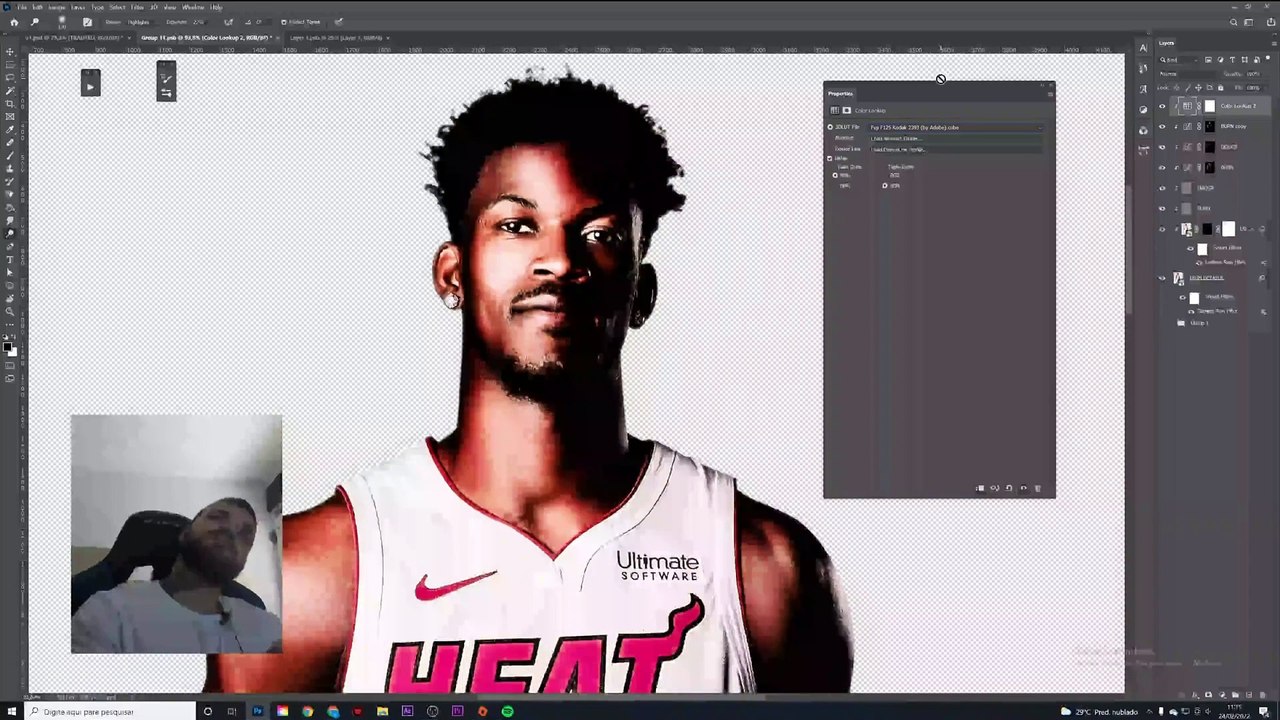Click the reset adjustment icon in Properties

point(1008,488)
